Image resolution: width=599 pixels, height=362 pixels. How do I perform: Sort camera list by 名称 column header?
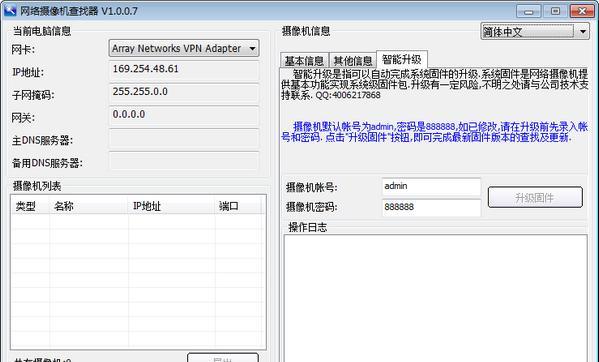click(x=89, y=206)
